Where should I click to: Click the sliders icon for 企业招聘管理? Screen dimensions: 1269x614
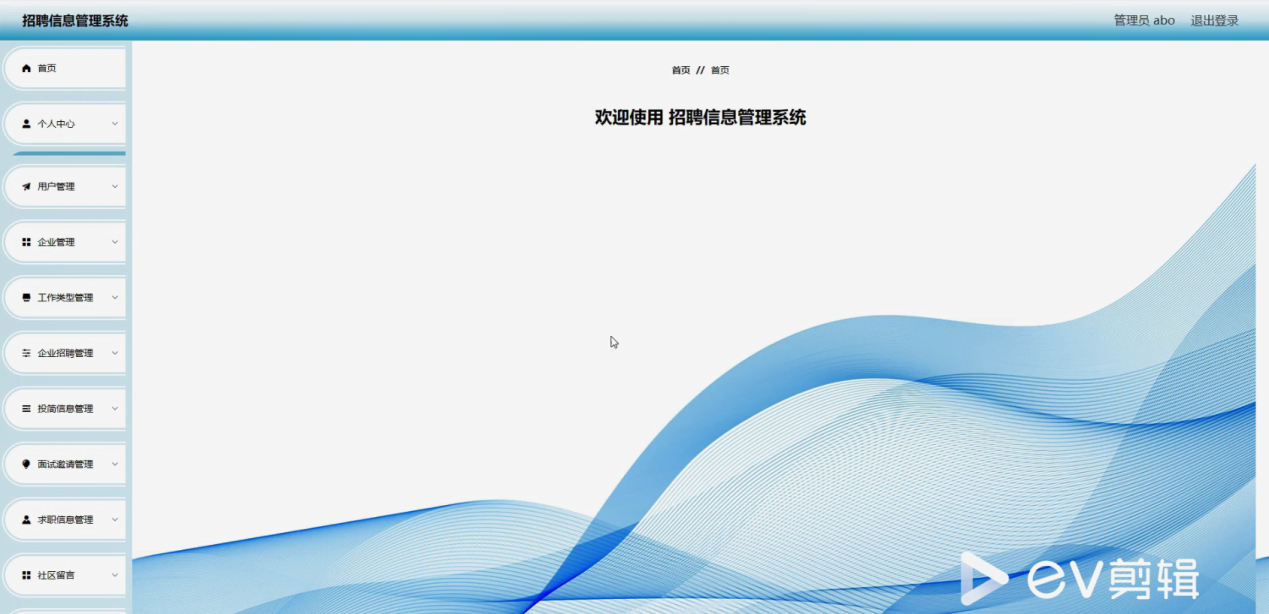click(x=27, y=353)
